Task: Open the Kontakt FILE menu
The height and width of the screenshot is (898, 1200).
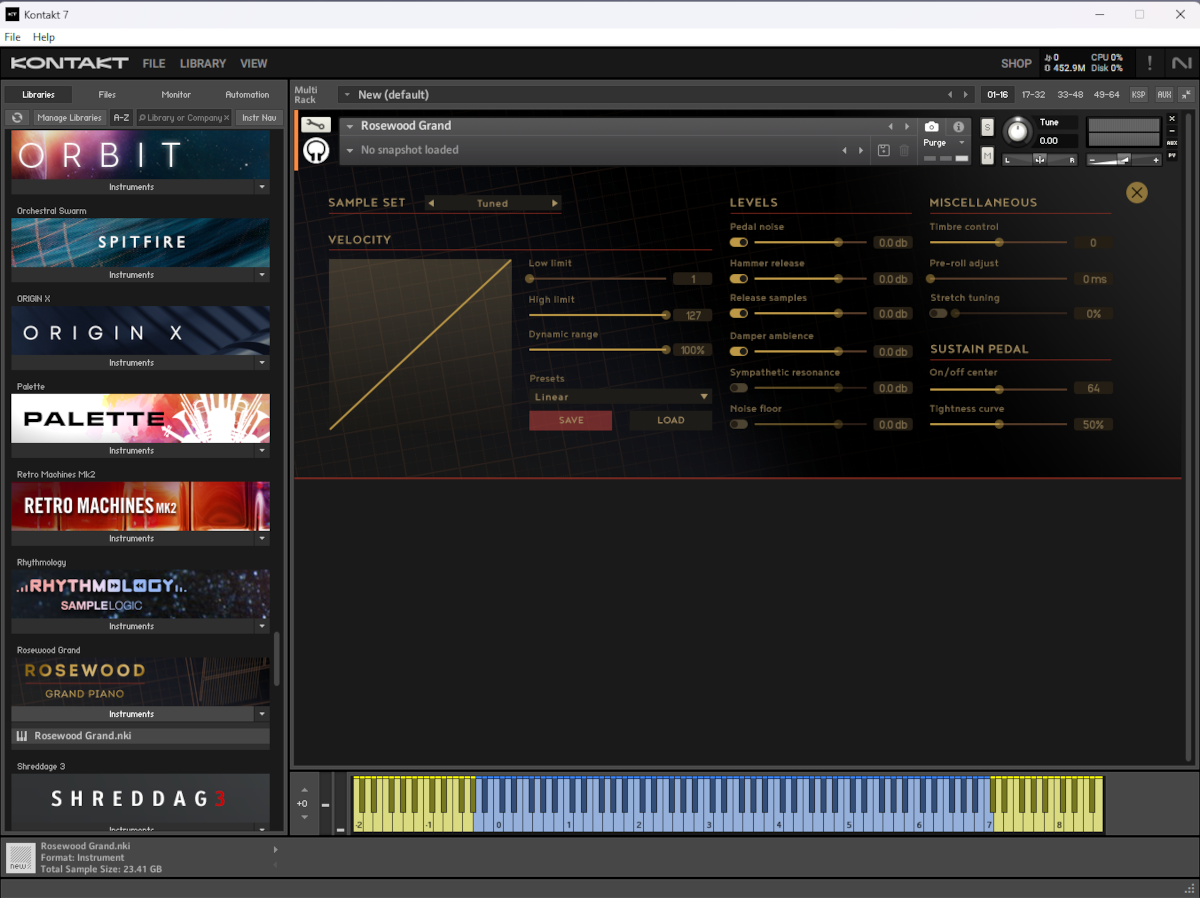Action: pyautogui.click(x=154, y=63)
